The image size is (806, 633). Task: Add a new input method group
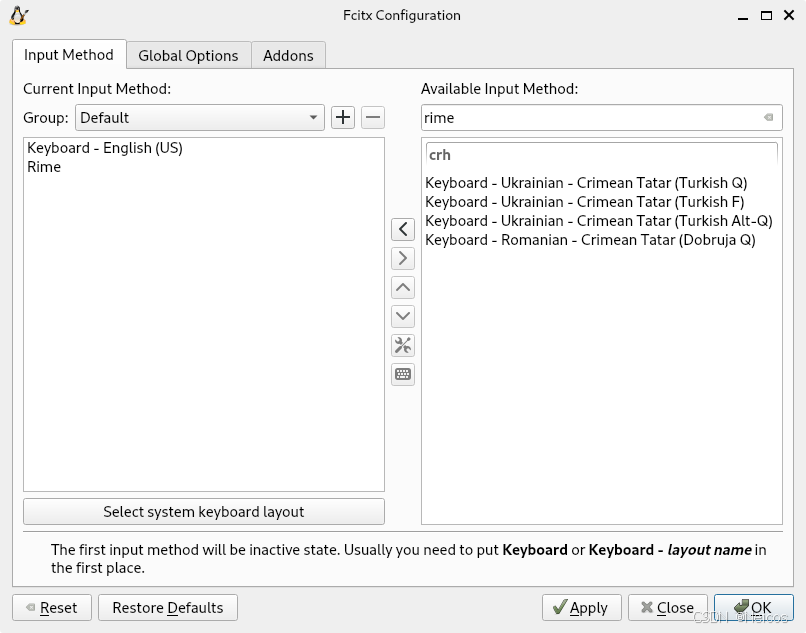343,117
